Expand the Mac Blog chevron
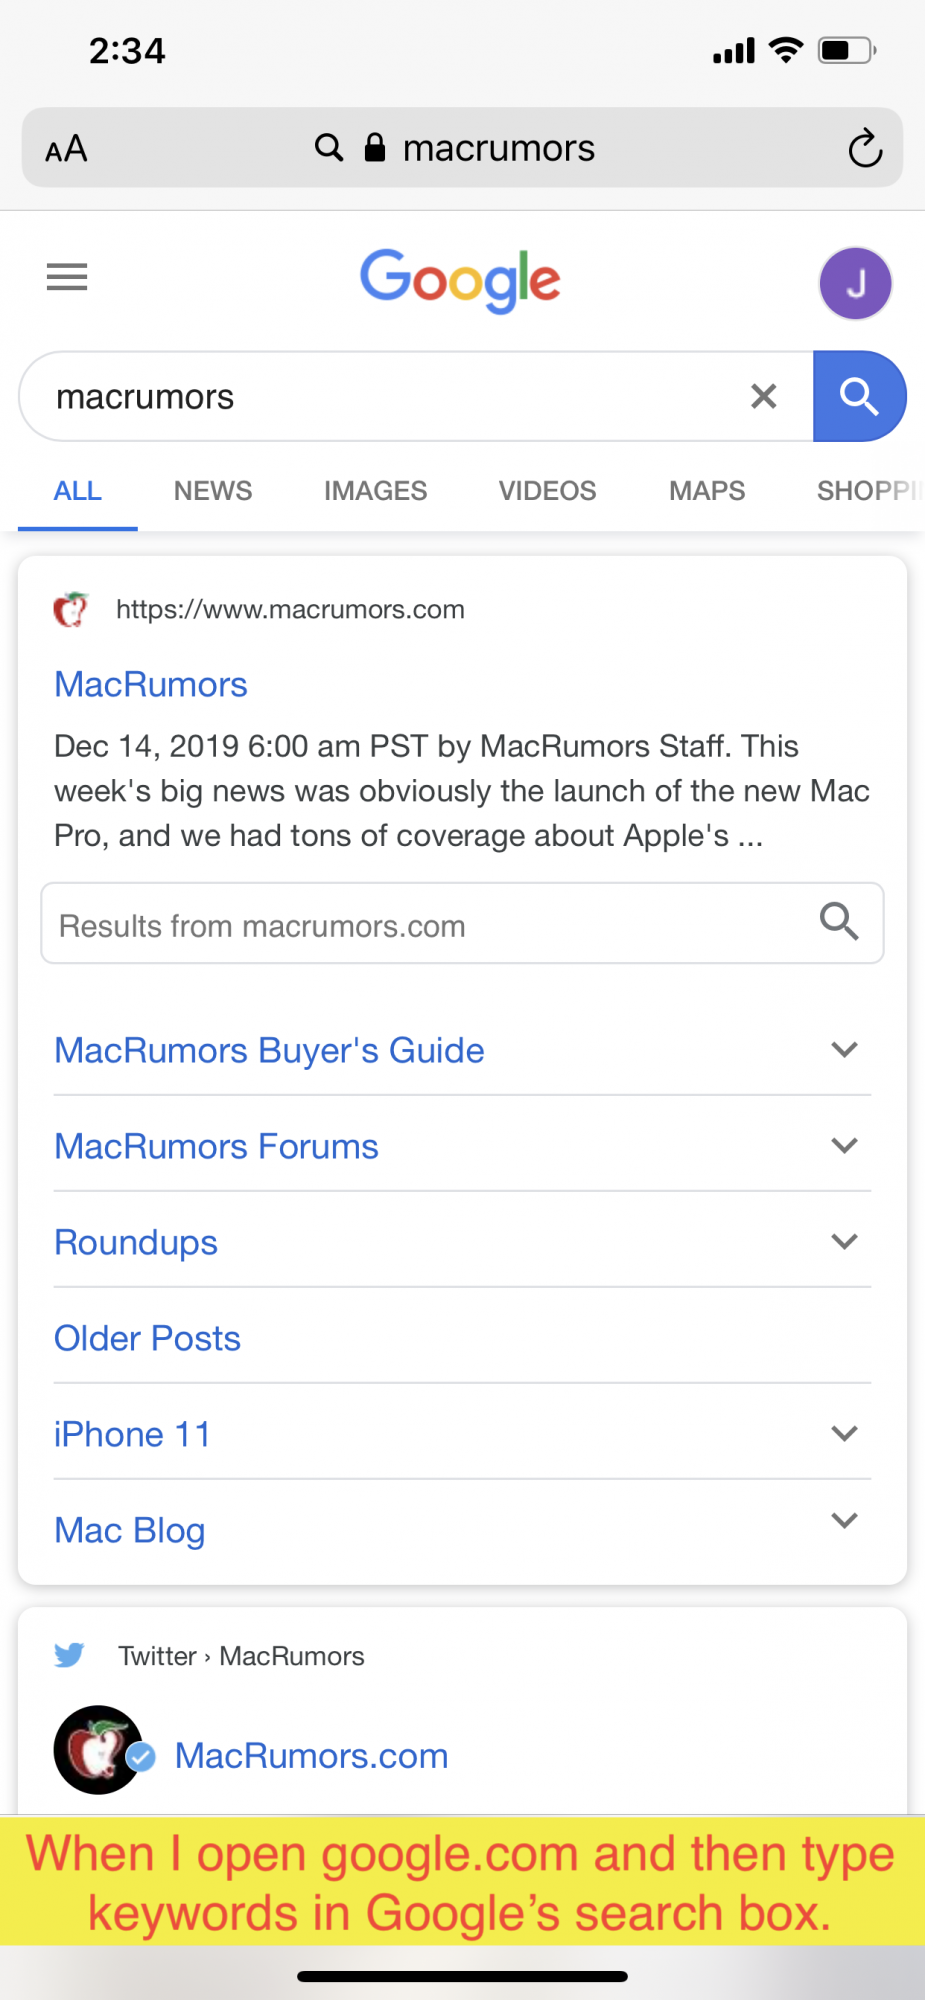This screenshot has height=2000, width=925. click(845, 1520)
